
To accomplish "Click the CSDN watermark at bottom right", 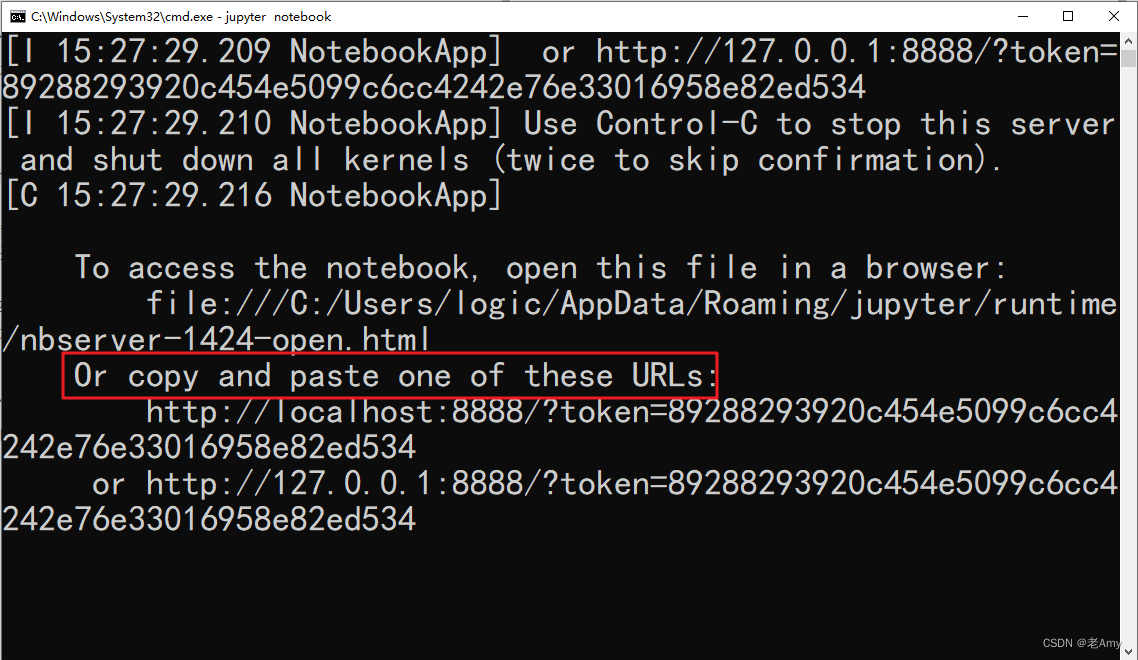I will click(x=1081, y=643).
